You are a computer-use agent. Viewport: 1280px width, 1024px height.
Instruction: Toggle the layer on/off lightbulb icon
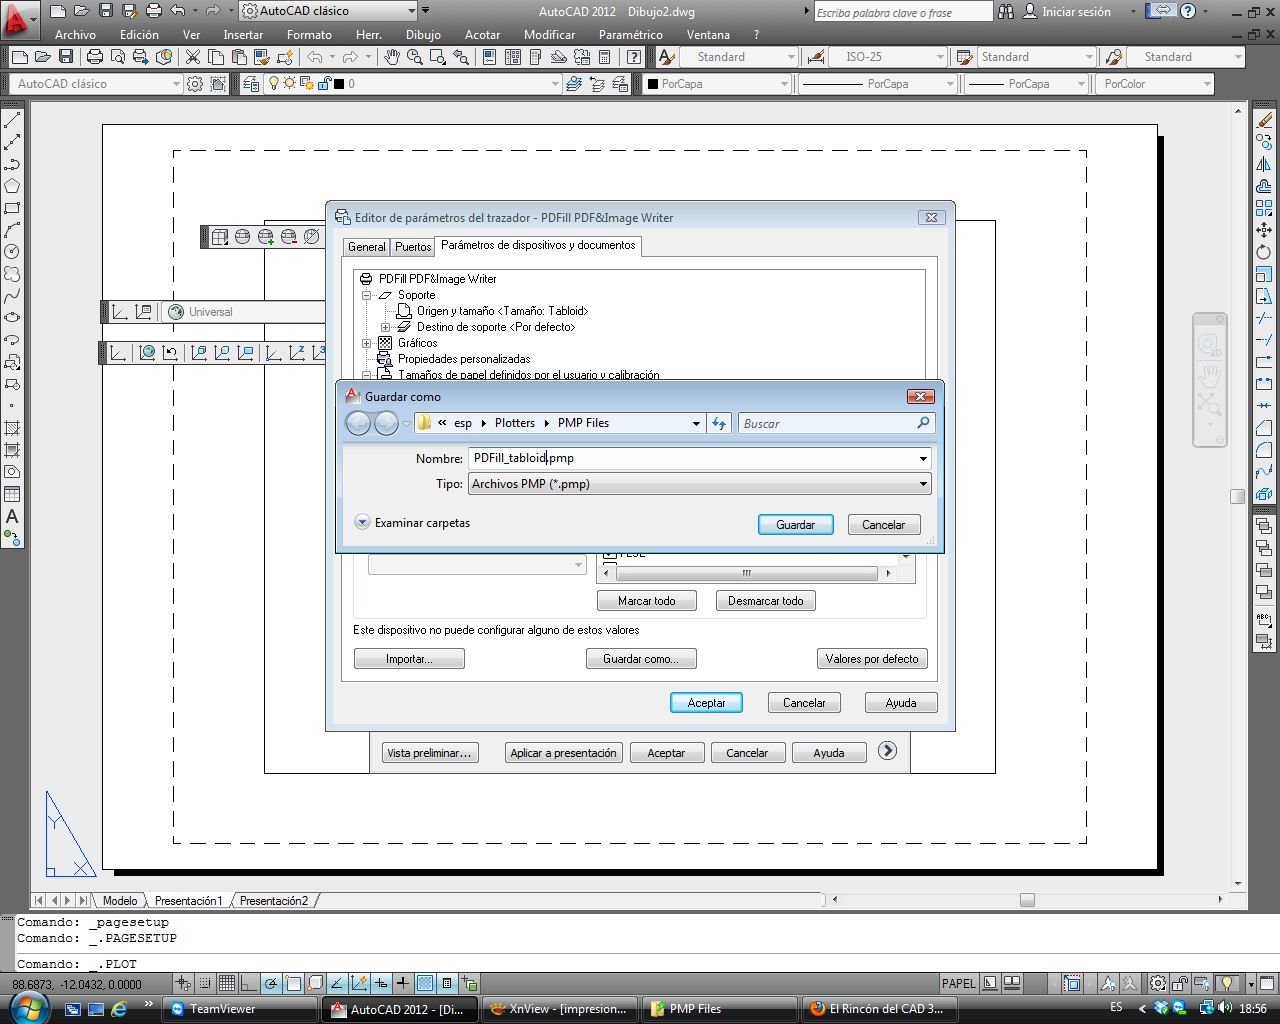point(274,84)
